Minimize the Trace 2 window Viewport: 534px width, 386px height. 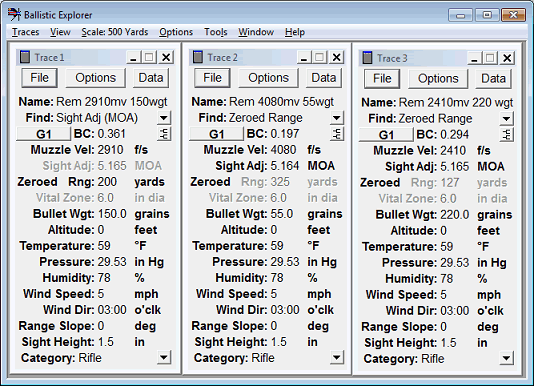pos(304,57)
